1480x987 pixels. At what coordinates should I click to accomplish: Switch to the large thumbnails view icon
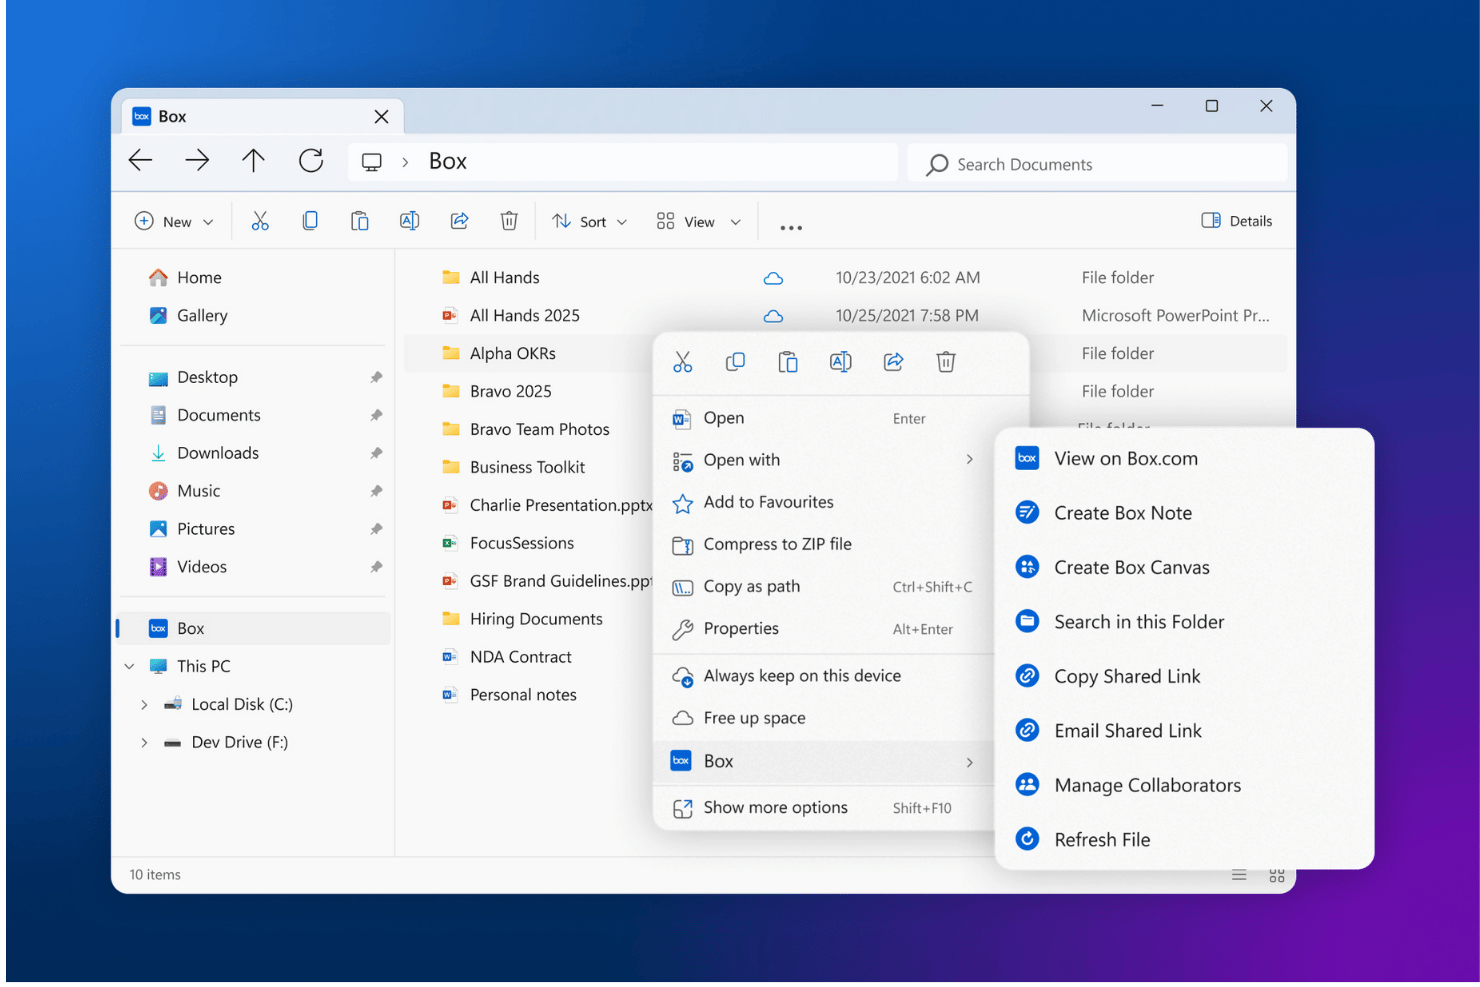(1277, 875)
